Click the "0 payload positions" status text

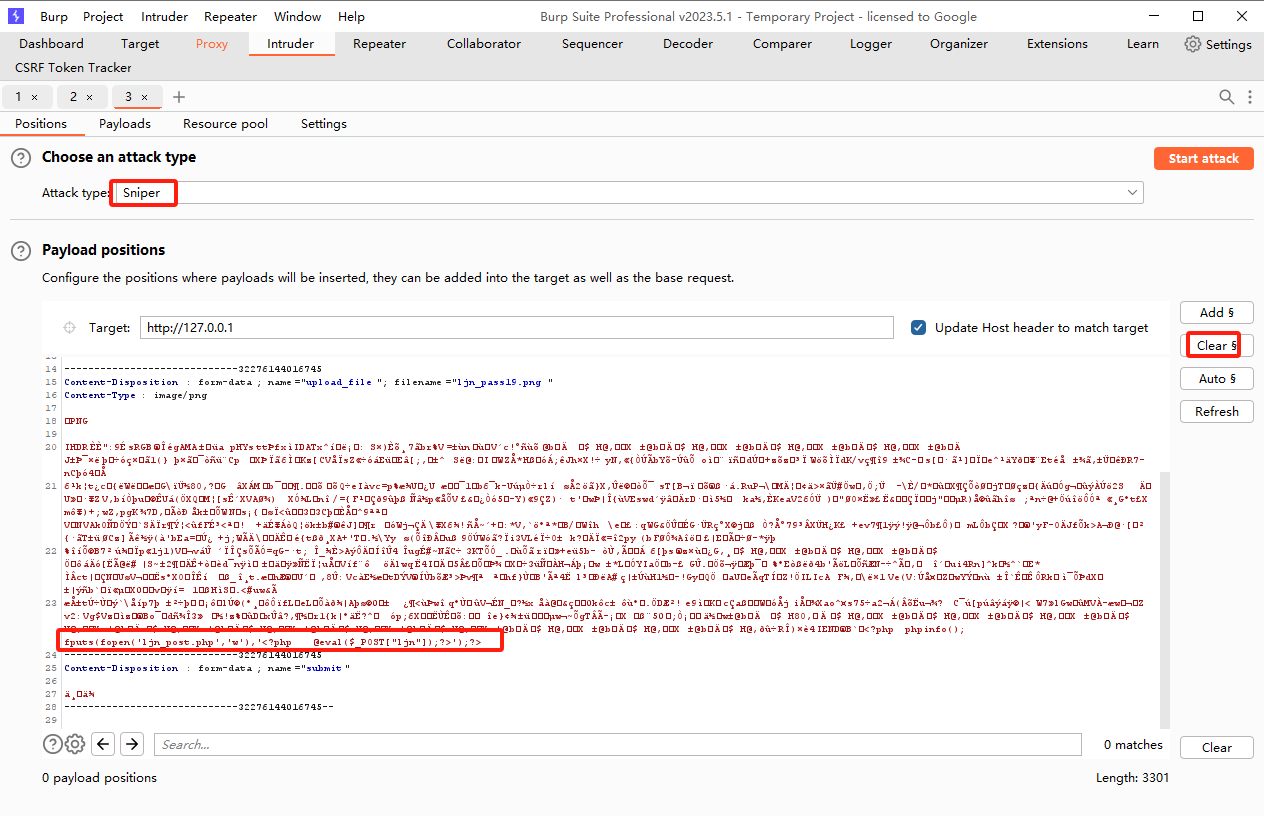(x=99, y=778)
